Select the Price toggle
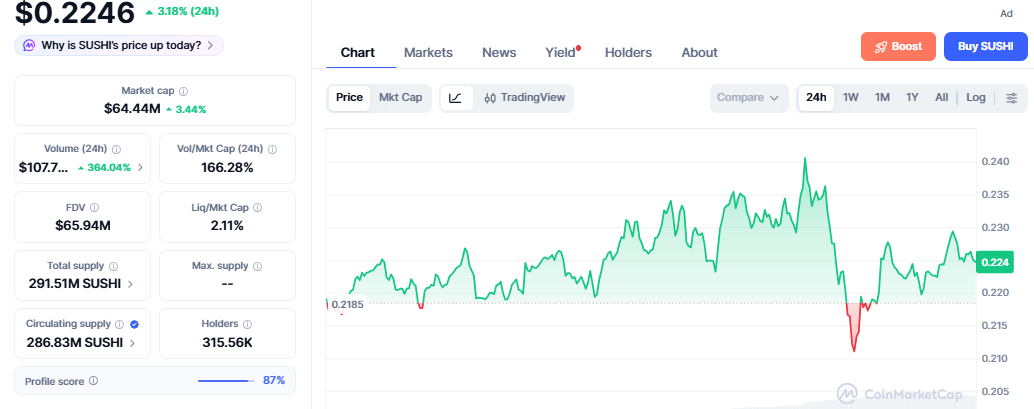This screenshot has width=1034, height=409. [349, 98]
